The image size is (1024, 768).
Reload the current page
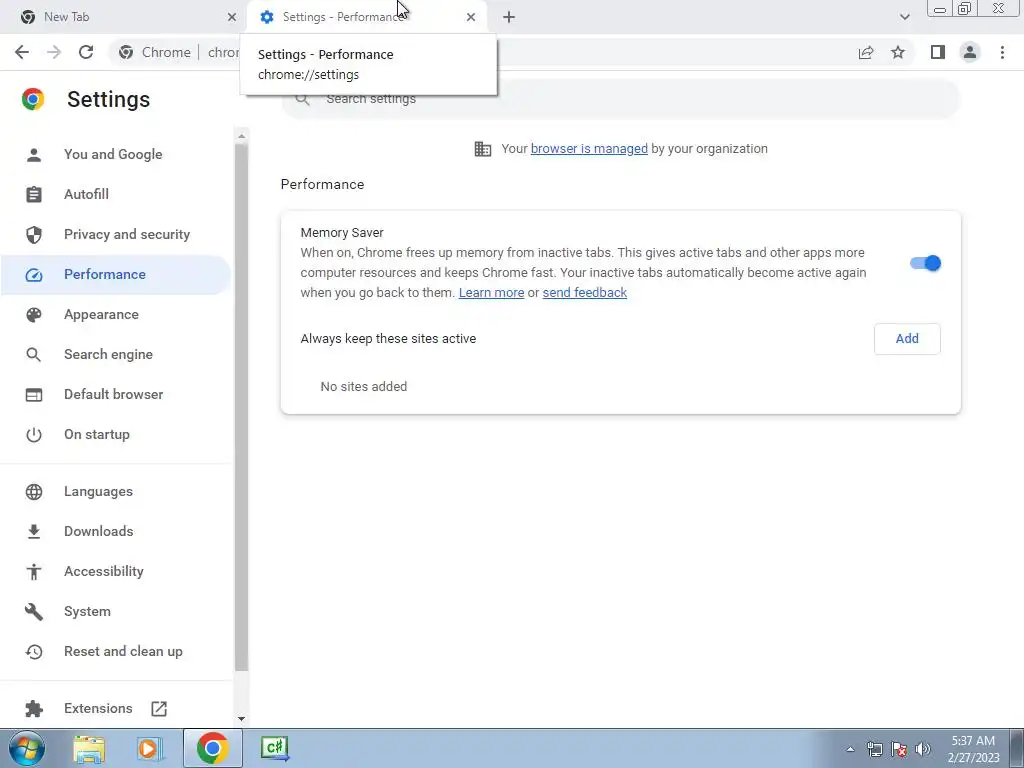86,52
